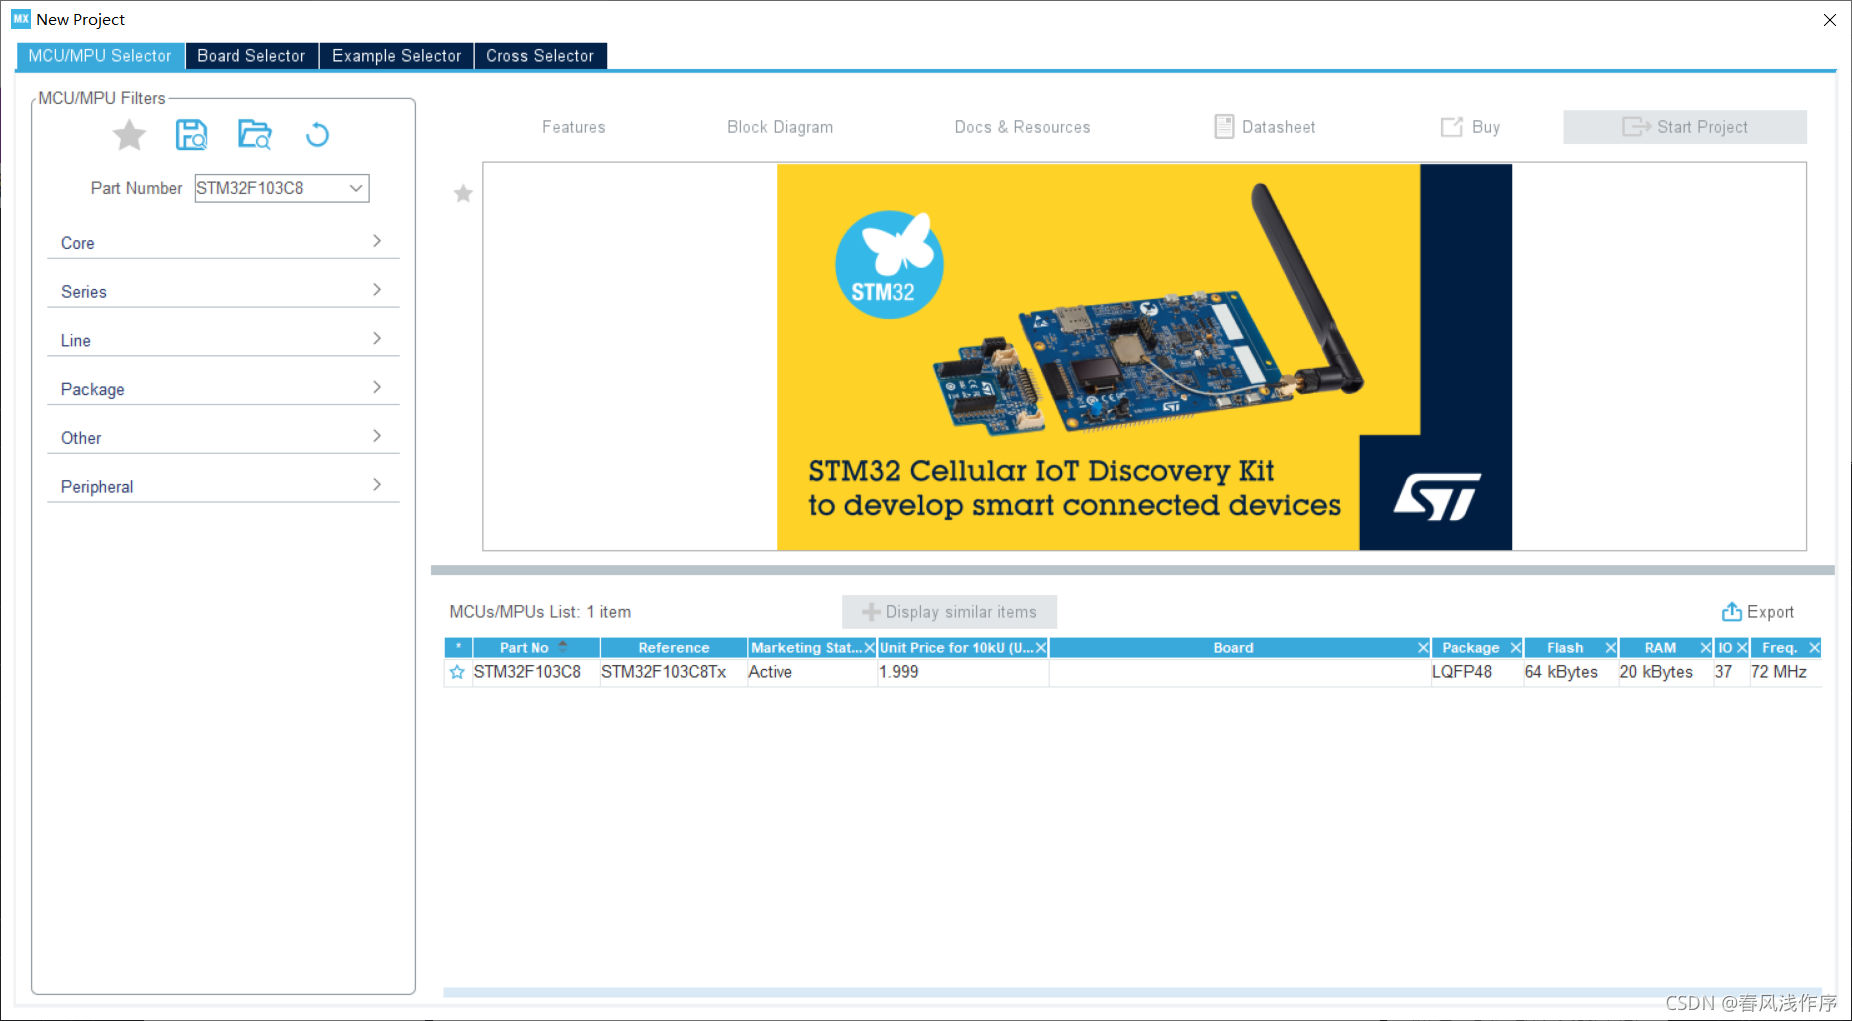Export the MCU list

click(1757, 612)
